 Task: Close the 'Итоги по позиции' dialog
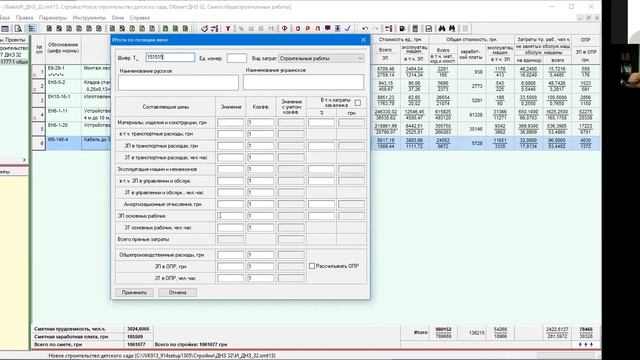(363, 40)
